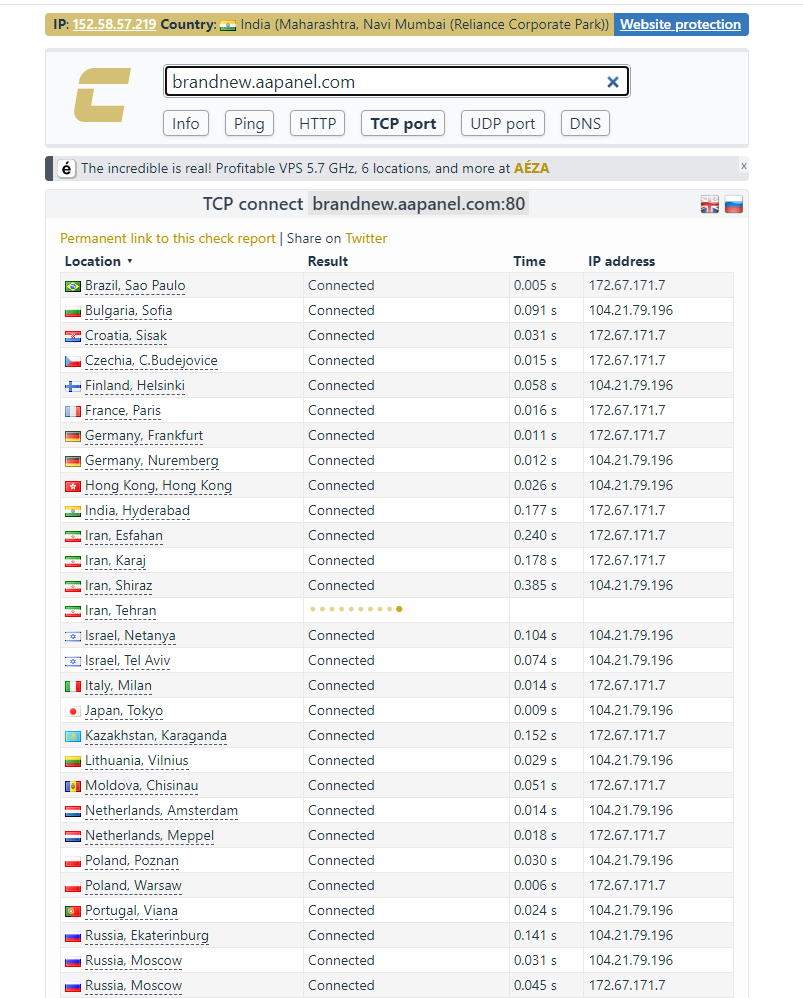Click the Moldova flag icon
Image resolution: width=803 pixels, height=998 pixels.
73,787
